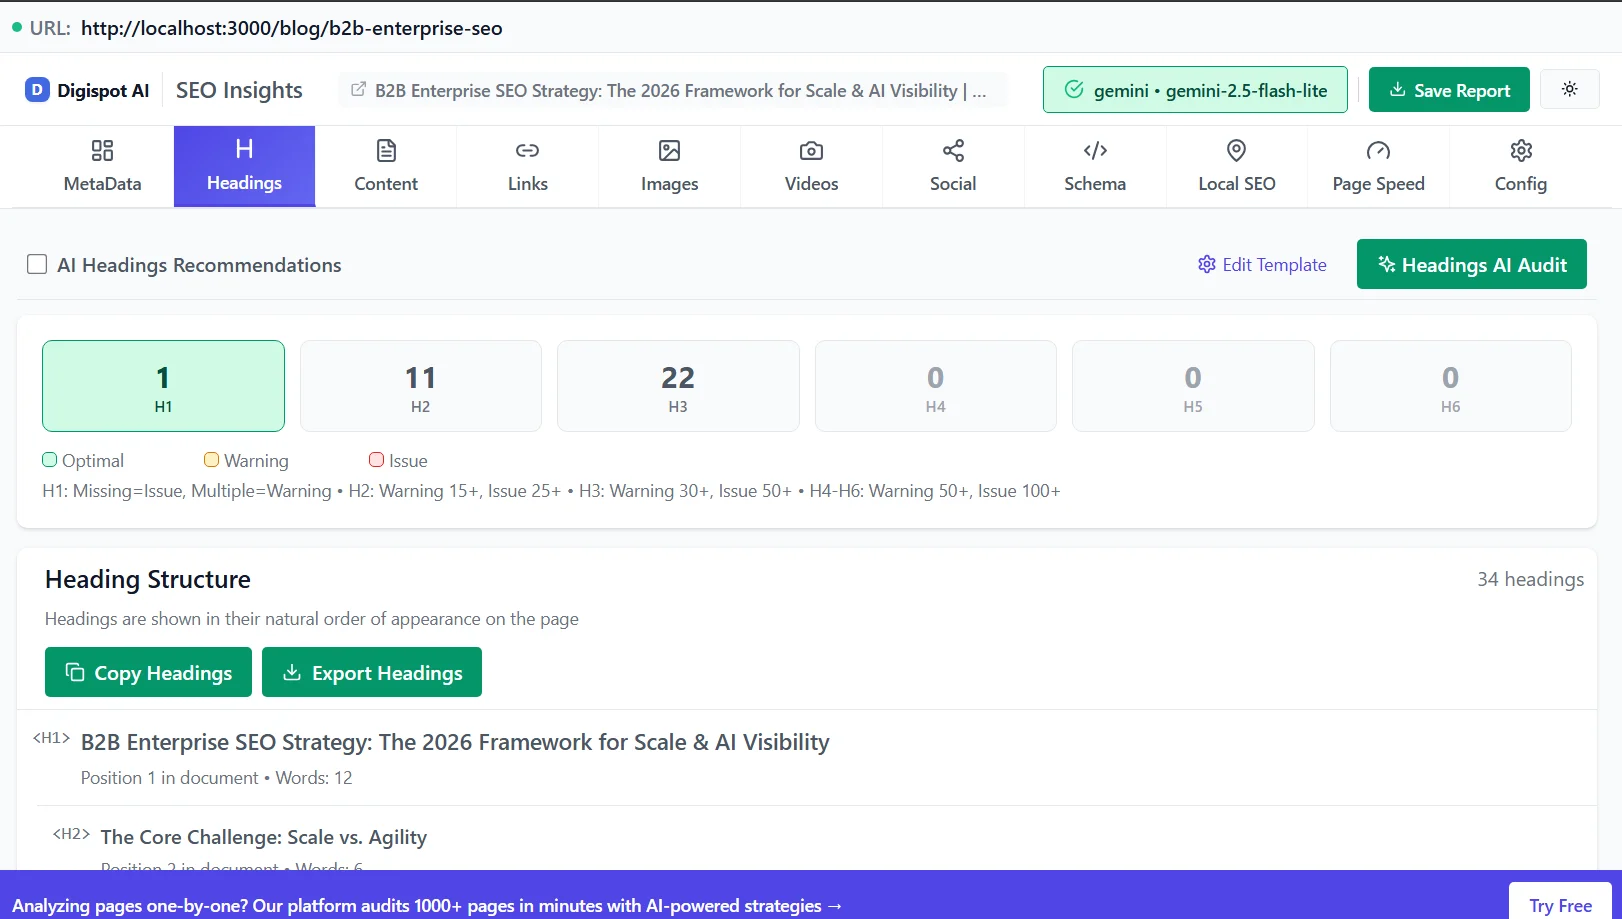Click Position 1 in document Words: 12 text
1622x919 pixels.
click(217, 778)
